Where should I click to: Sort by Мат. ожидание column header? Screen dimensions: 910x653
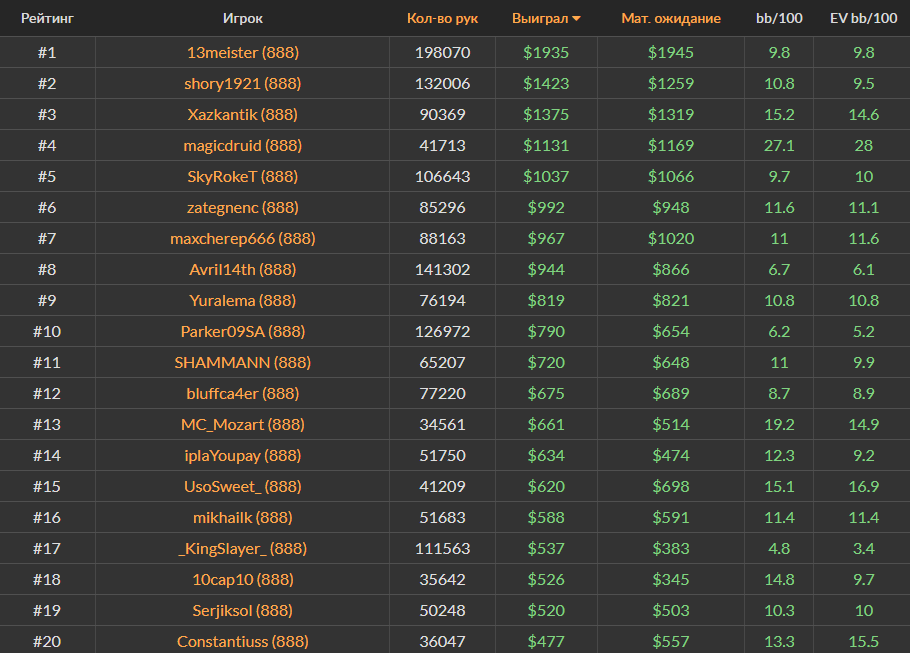pos(670,18)
